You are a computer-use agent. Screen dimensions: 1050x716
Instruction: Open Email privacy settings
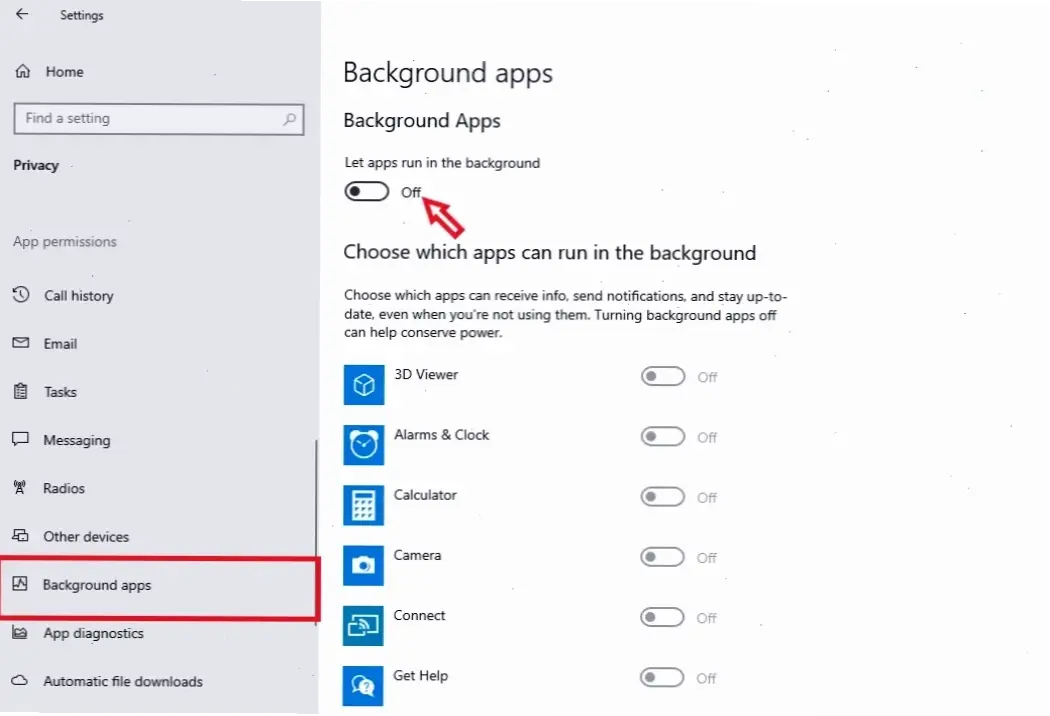[60, 344]
